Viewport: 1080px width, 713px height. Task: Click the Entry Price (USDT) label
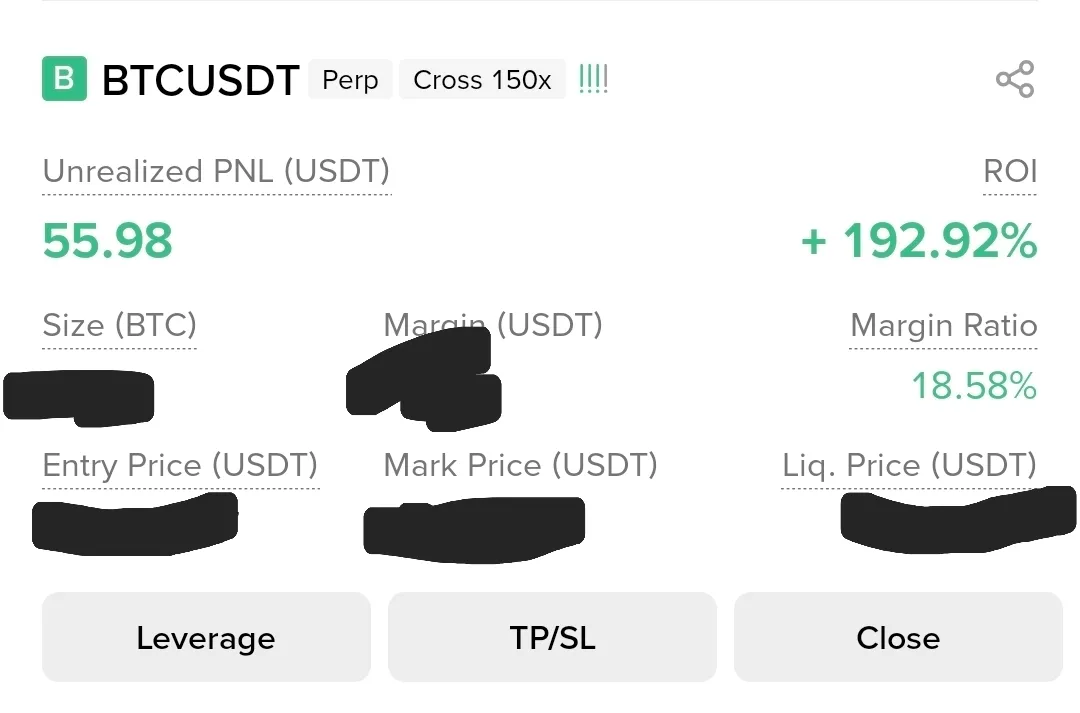point(180,465)
